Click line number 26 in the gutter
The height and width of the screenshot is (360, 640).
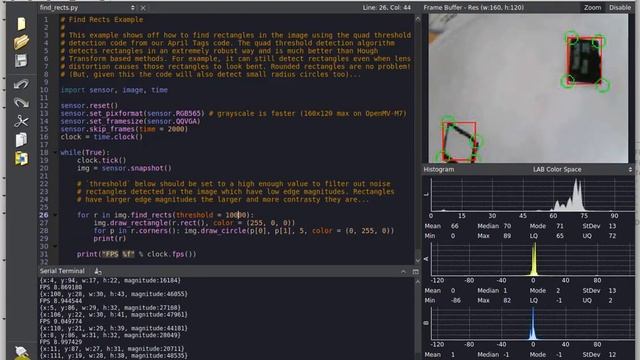44,215
